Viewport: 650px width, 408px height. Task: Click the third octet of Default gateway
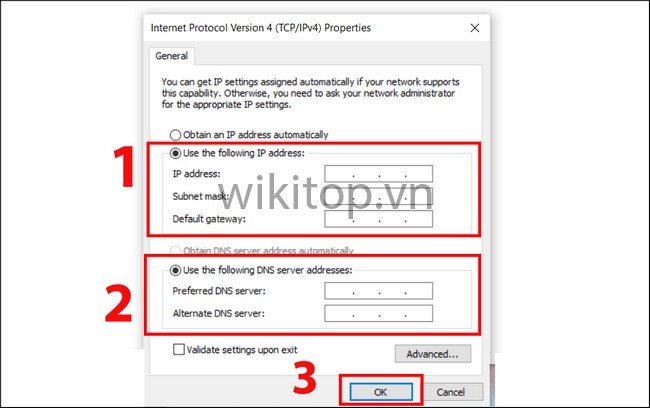click(x=393, y=219)
